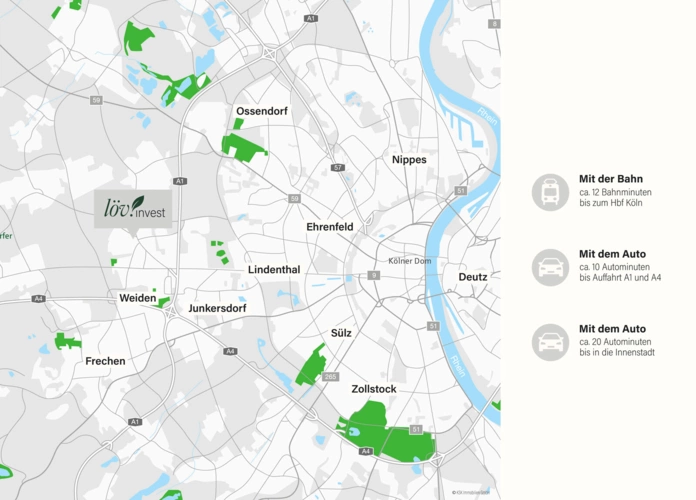
Task: Click text ca. 12 Bahnminuten bis zum Hbf Köln
Action: [x=615, y=198]
